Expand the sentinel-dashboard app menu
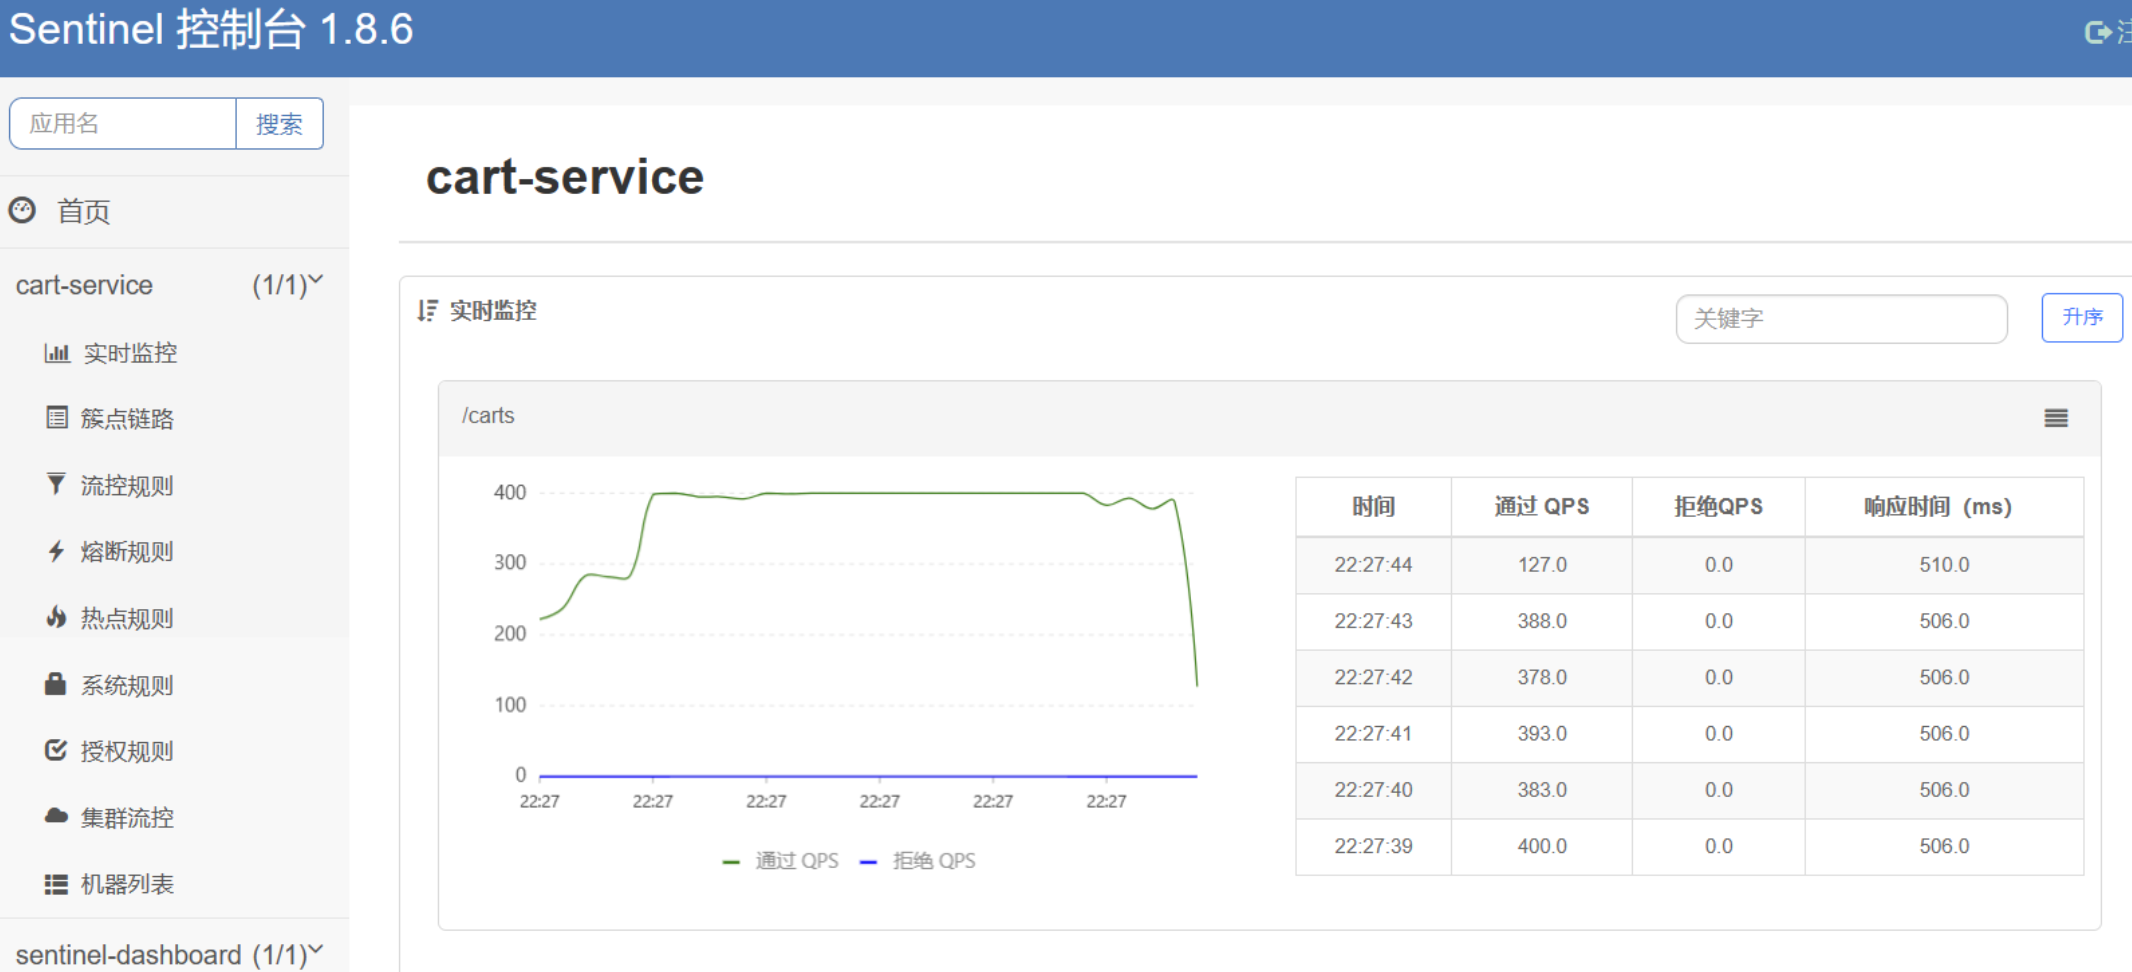This screenshot has width=2132, height=972. 315,951
